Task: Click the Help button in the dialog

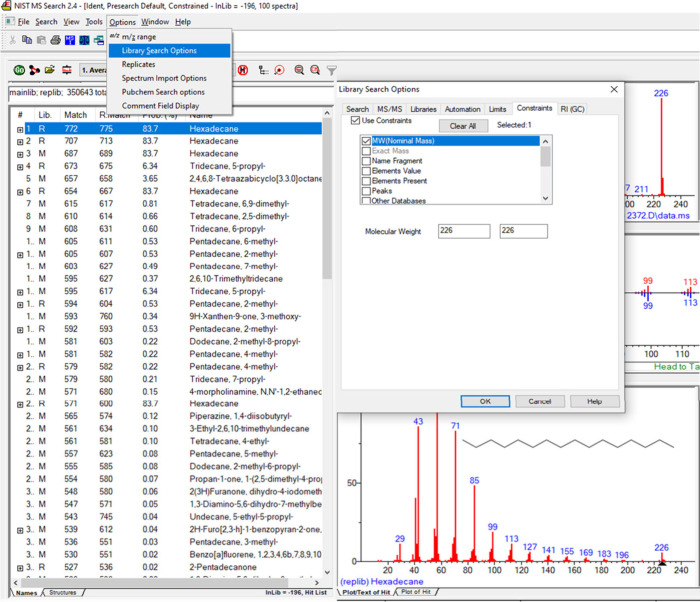Action: click(x=594, y=401)
